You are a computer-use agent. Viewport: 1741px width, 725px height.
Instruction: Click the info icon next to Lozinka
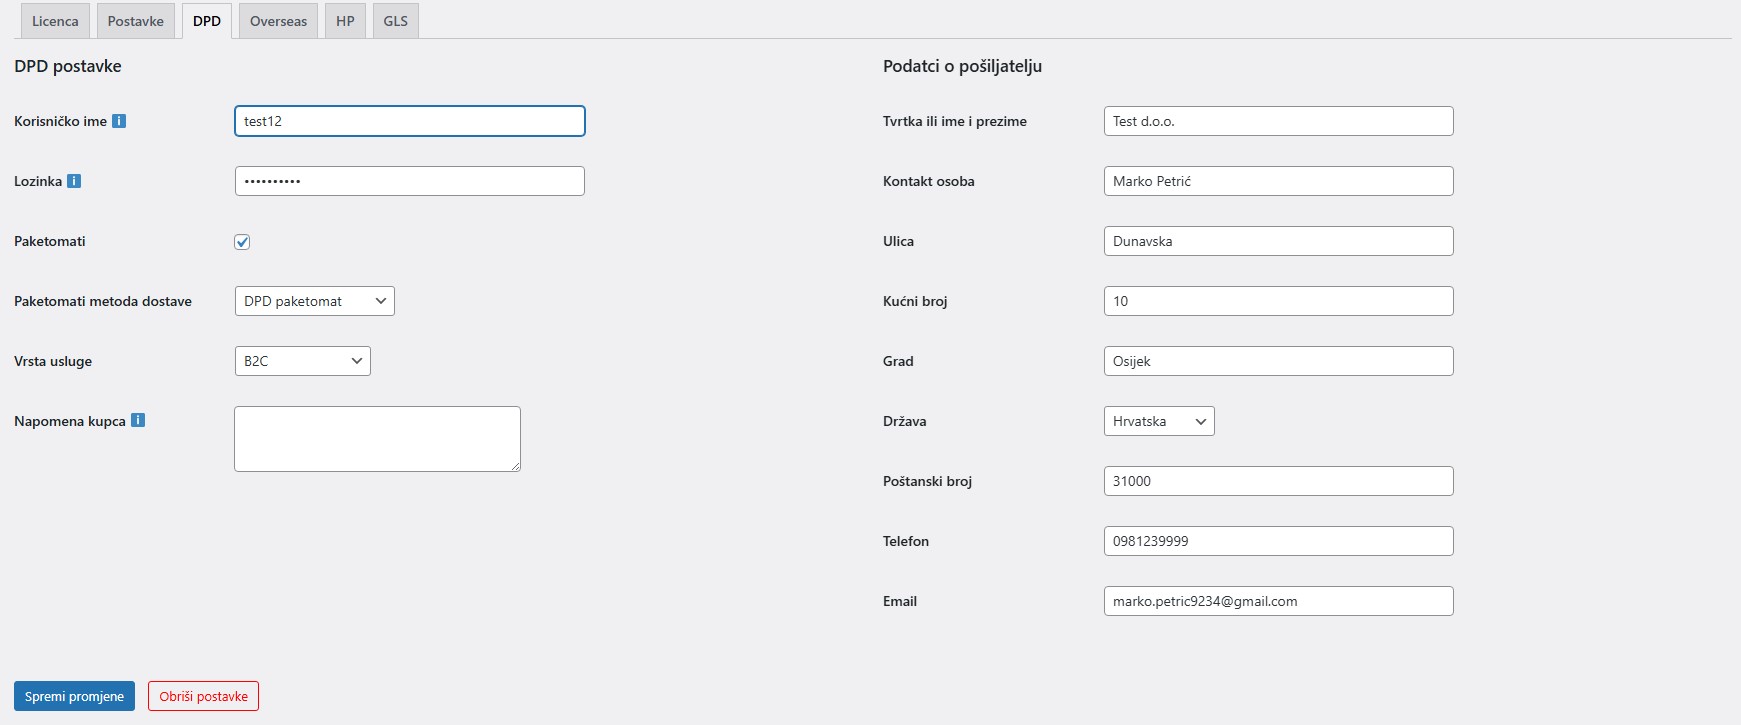74,181
